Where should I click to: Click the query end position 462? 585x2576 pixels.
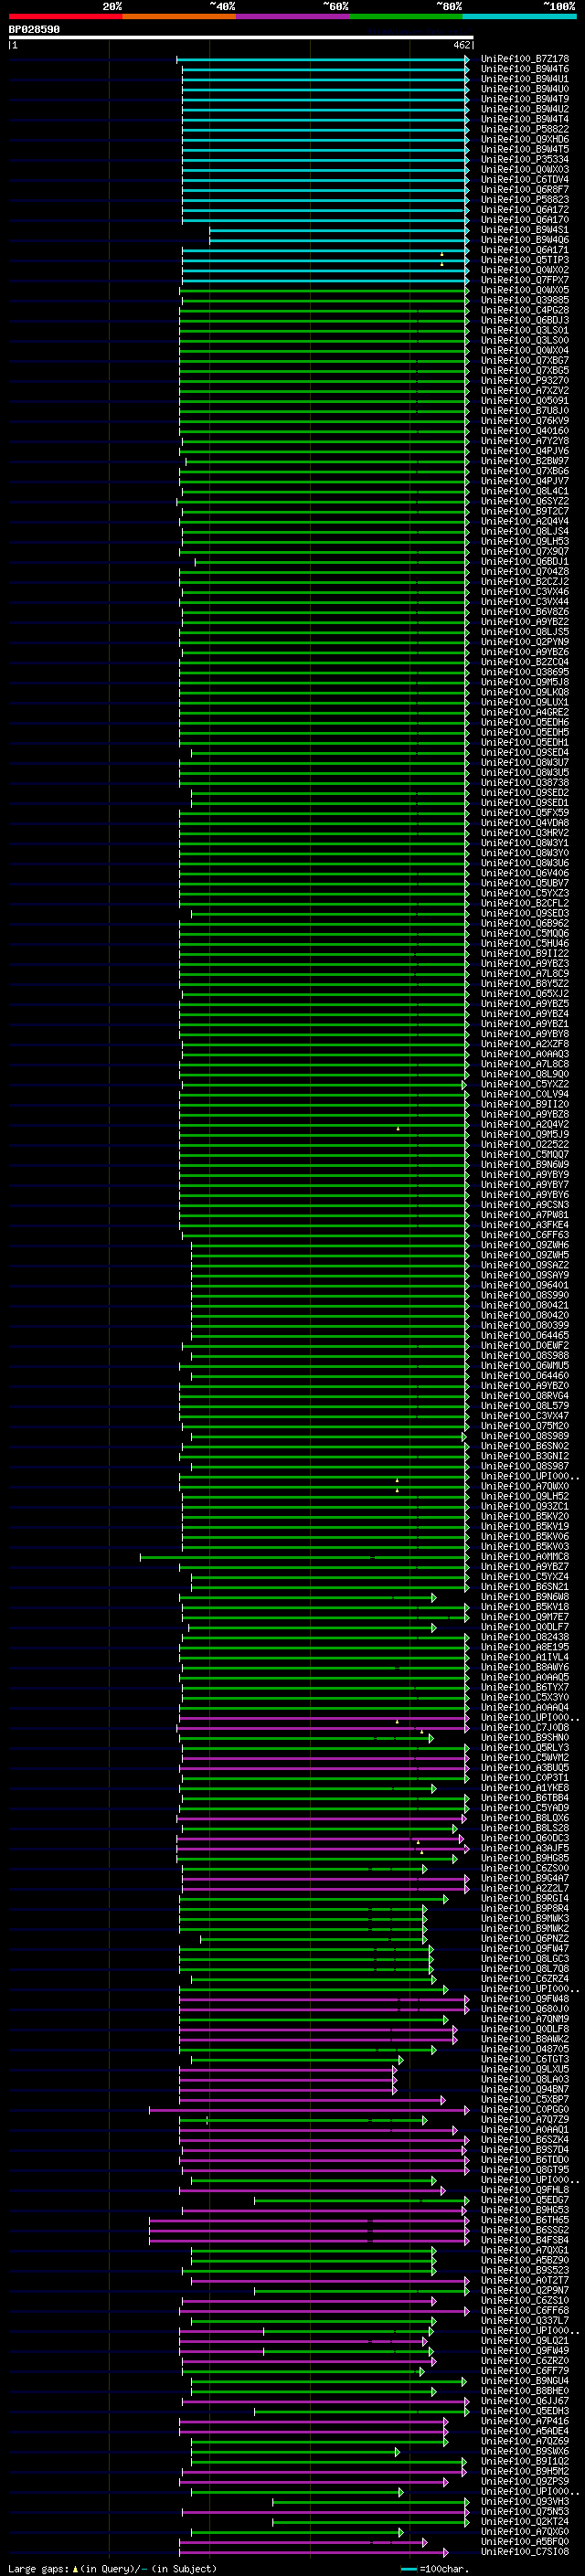pyautogui.click(x=461, y=45)
